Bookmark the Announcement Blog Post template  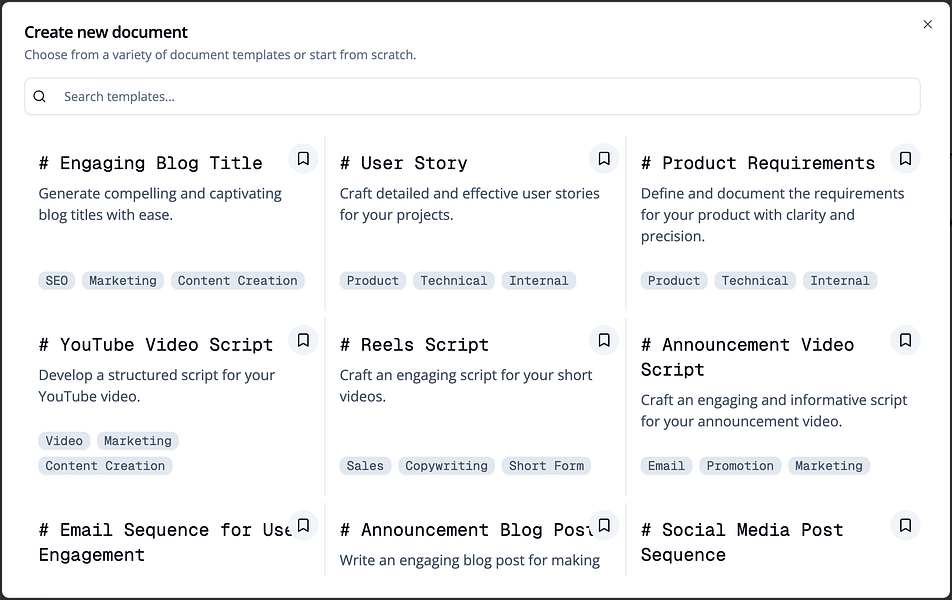604,525
